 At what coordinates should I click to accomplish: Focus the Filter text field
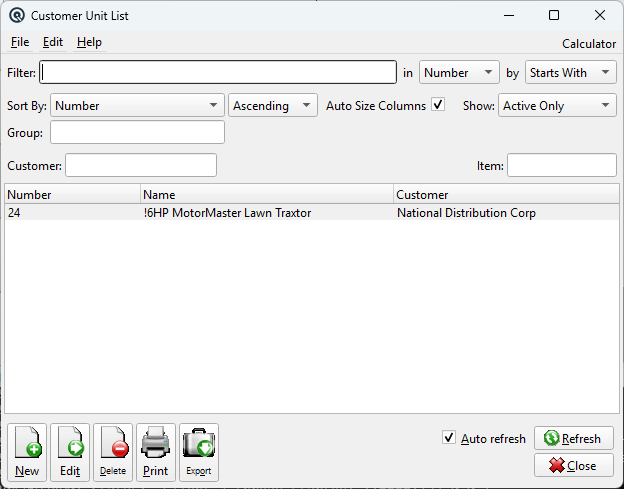pyautogui.click(x=218, y=72)
